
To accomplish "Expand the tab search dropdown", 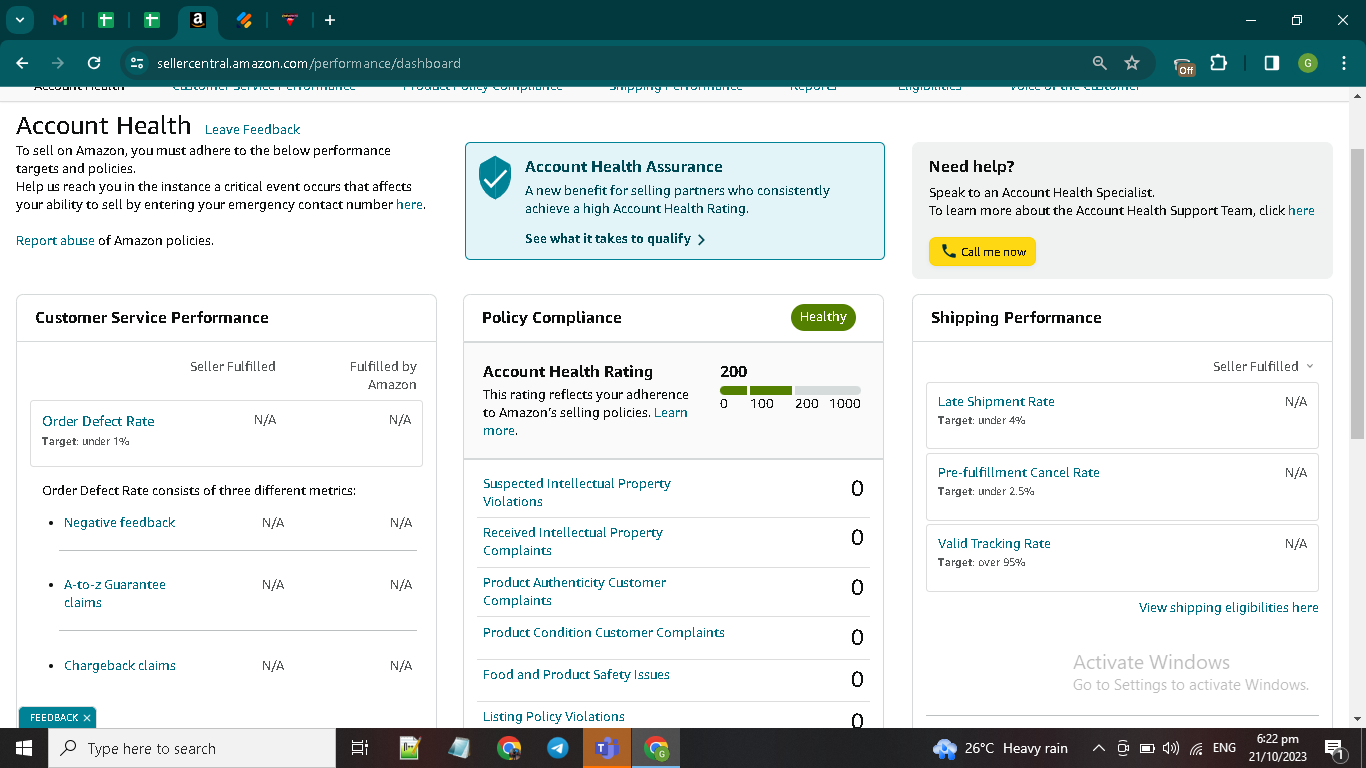I will (19, 20).
